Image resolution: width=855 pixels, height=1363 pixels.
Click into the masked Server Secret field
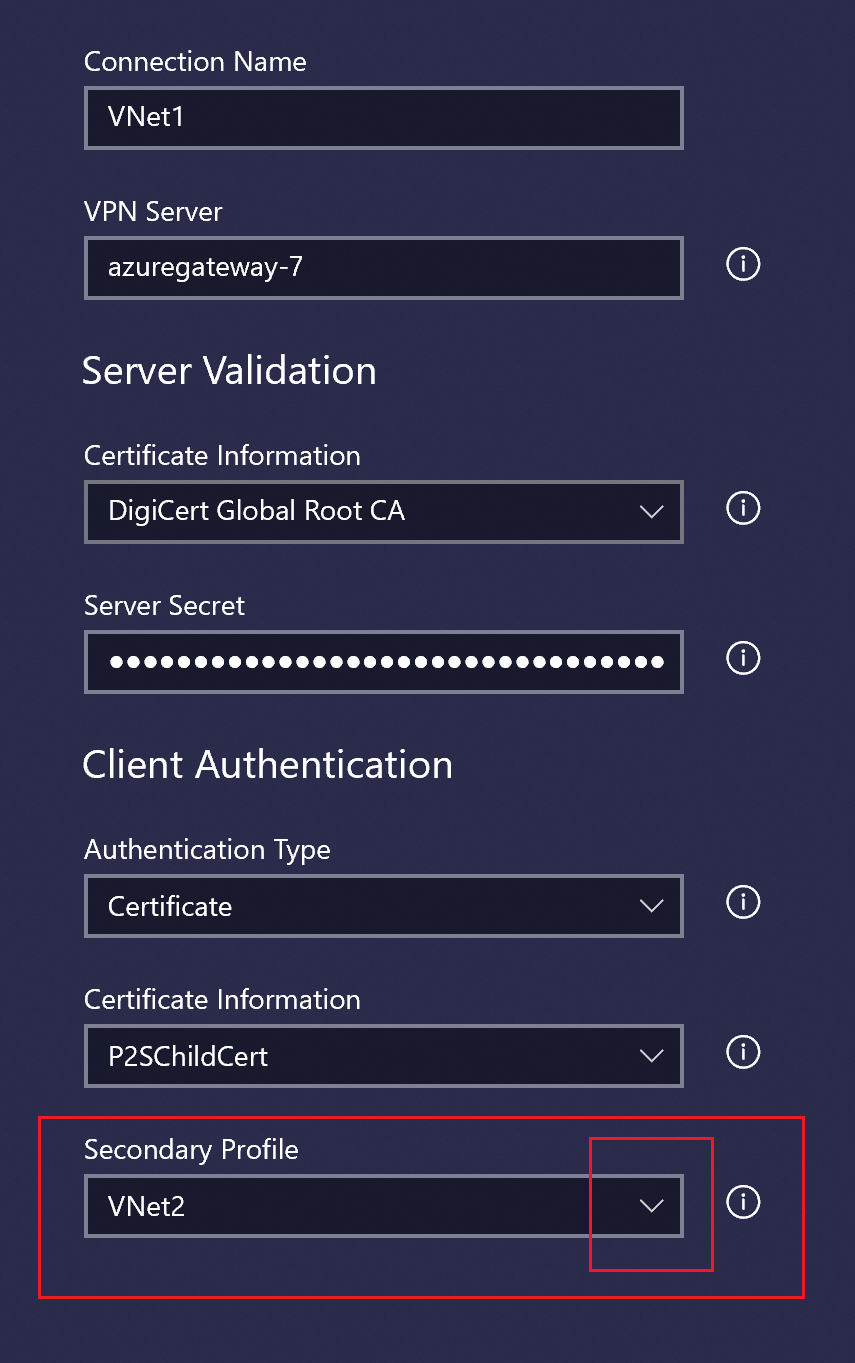(x=383, y=662)
